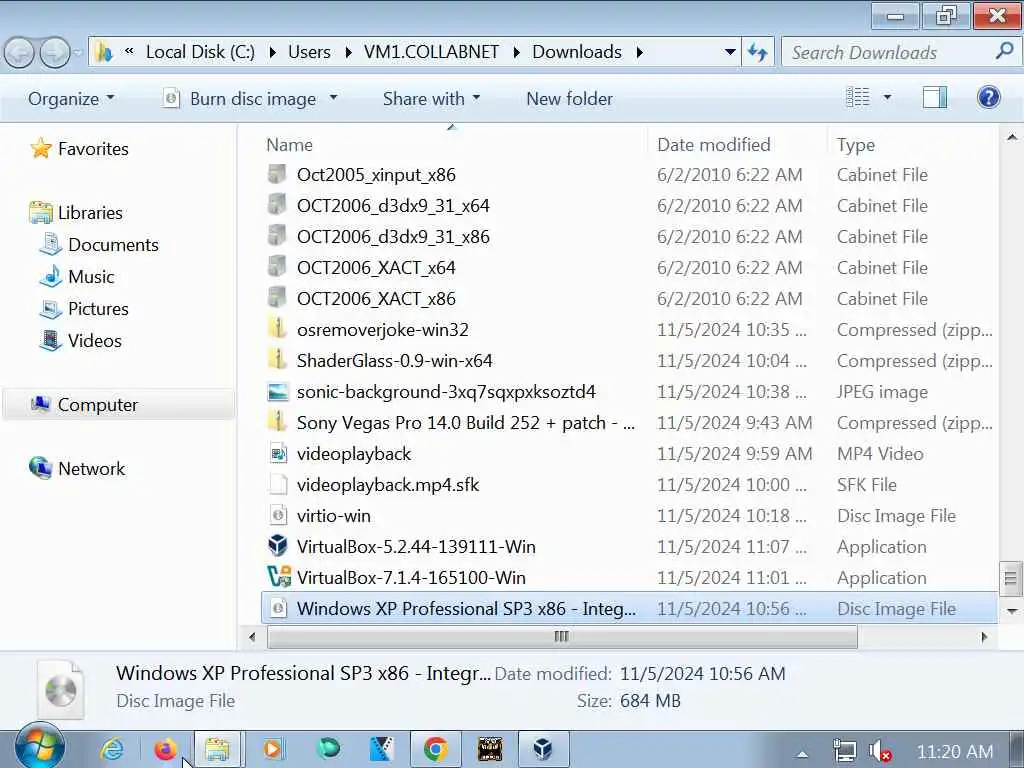The height and width of the screenshot is (768, 1024).
Task: Expand the arrow after Downloads breadcrumb
Action: point(639,52)
